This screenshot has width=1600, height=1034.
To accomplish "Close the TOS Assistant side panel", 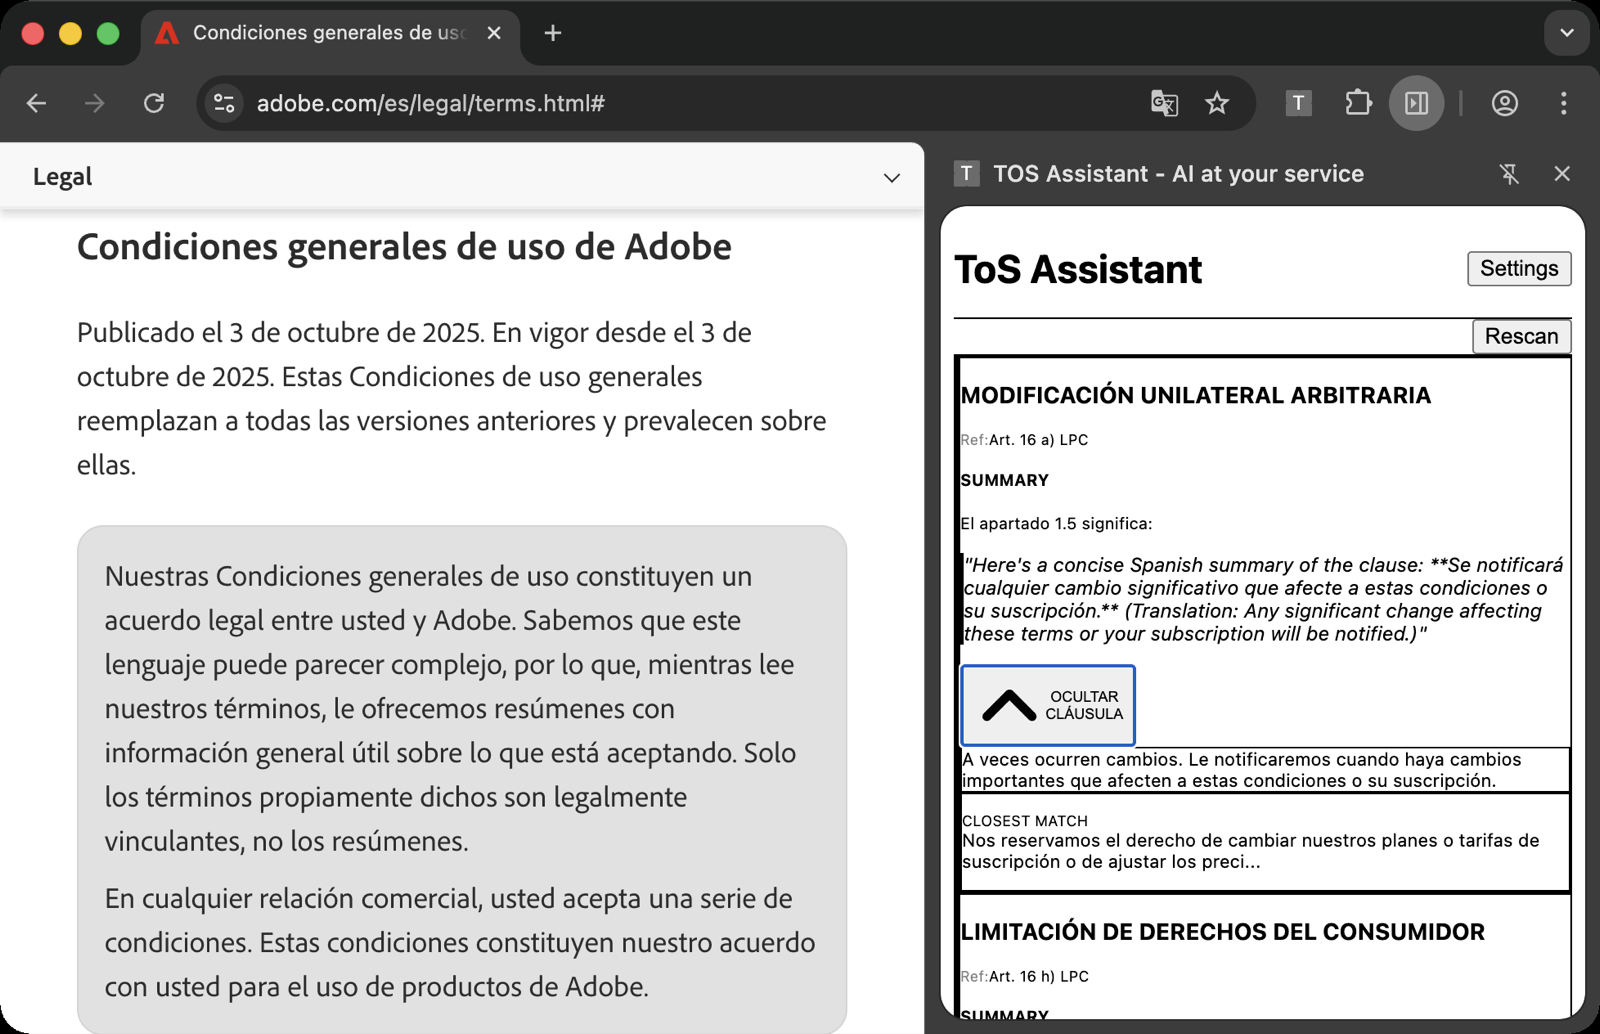I will 1562,174.
